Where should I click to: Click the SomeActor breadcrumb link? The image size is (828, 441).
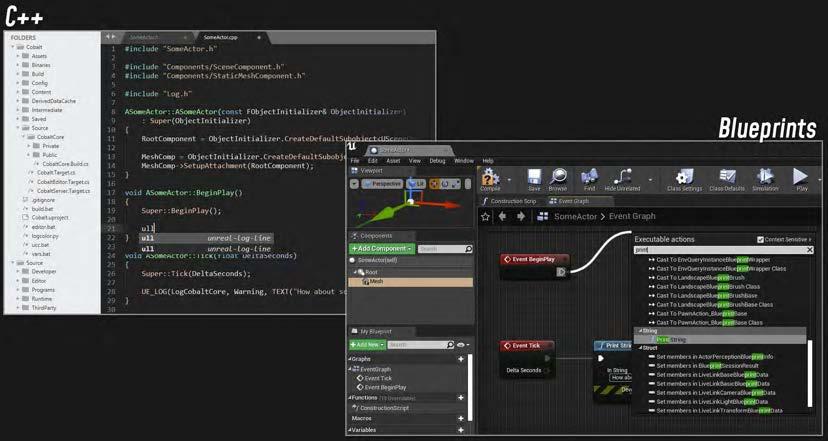click(575, 217)
